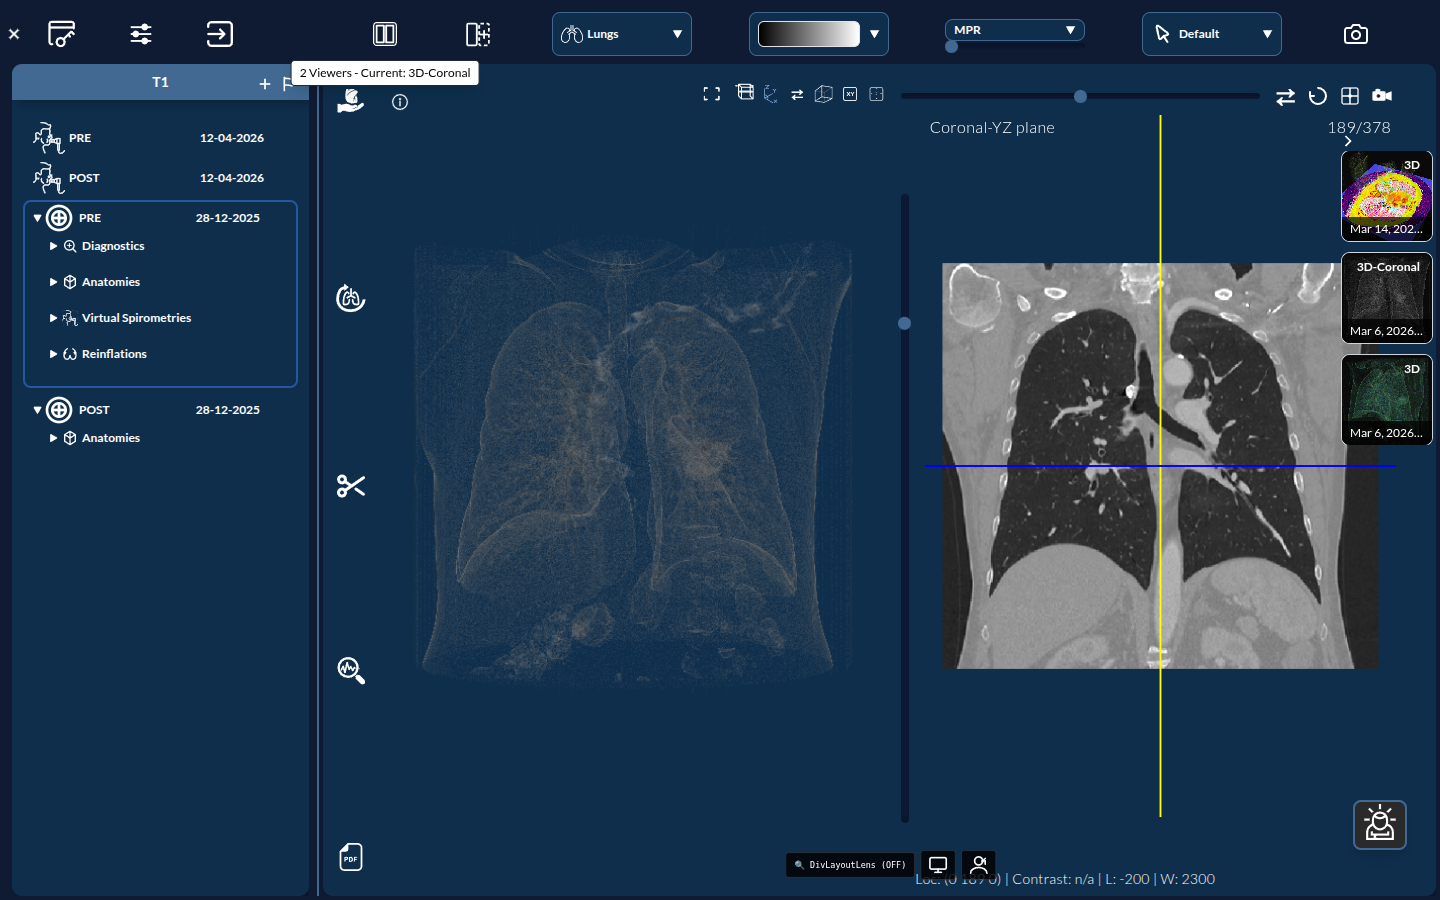Activate the lung rotation tool icon
This screenshot has height=900, width=1440.
tap(351, 298)
